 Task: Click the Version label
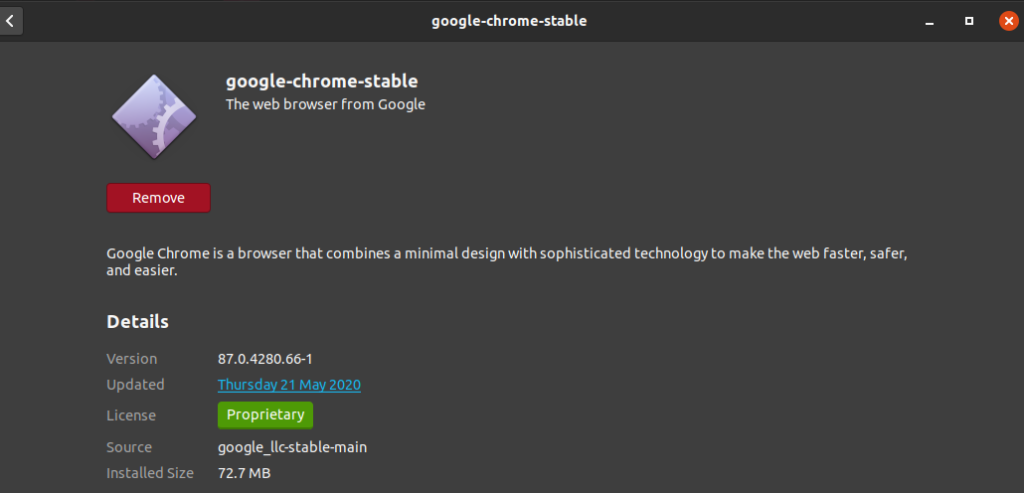pos(132,358)
